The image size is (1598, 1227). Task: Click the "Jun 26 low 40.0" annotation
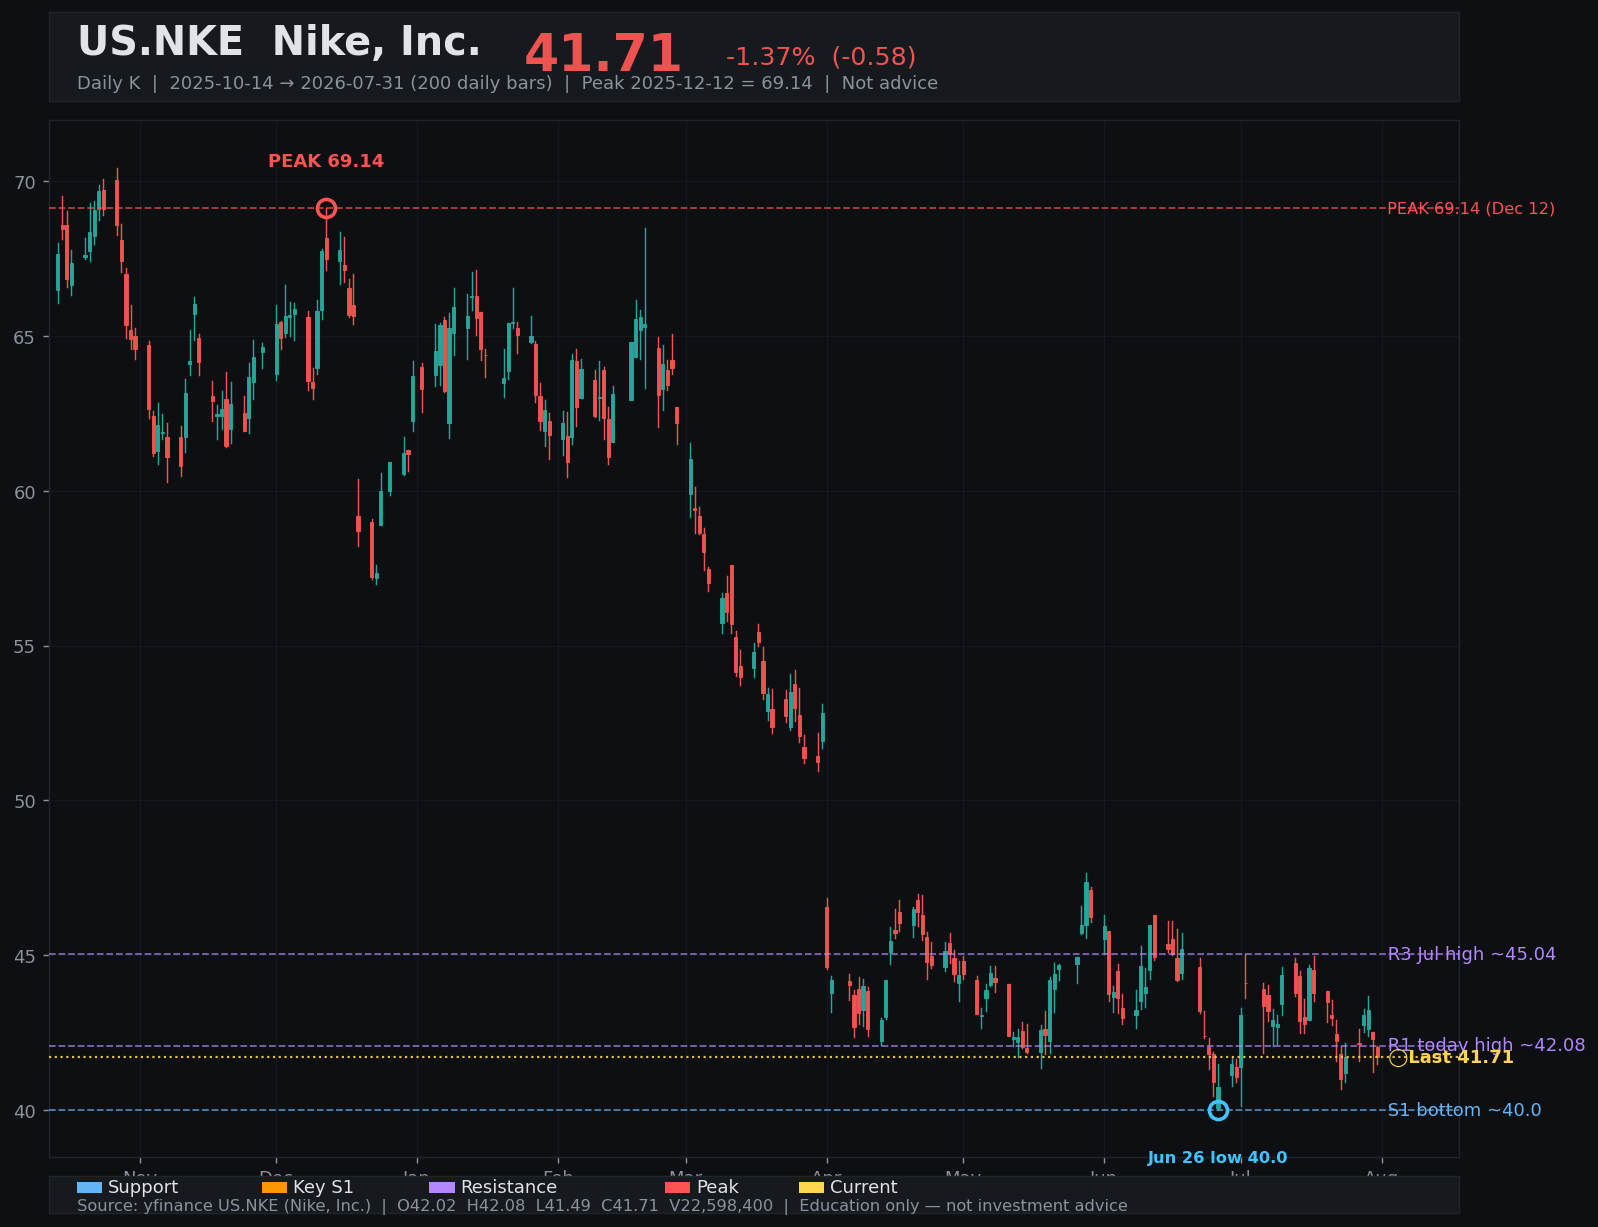point(1217,1158)
